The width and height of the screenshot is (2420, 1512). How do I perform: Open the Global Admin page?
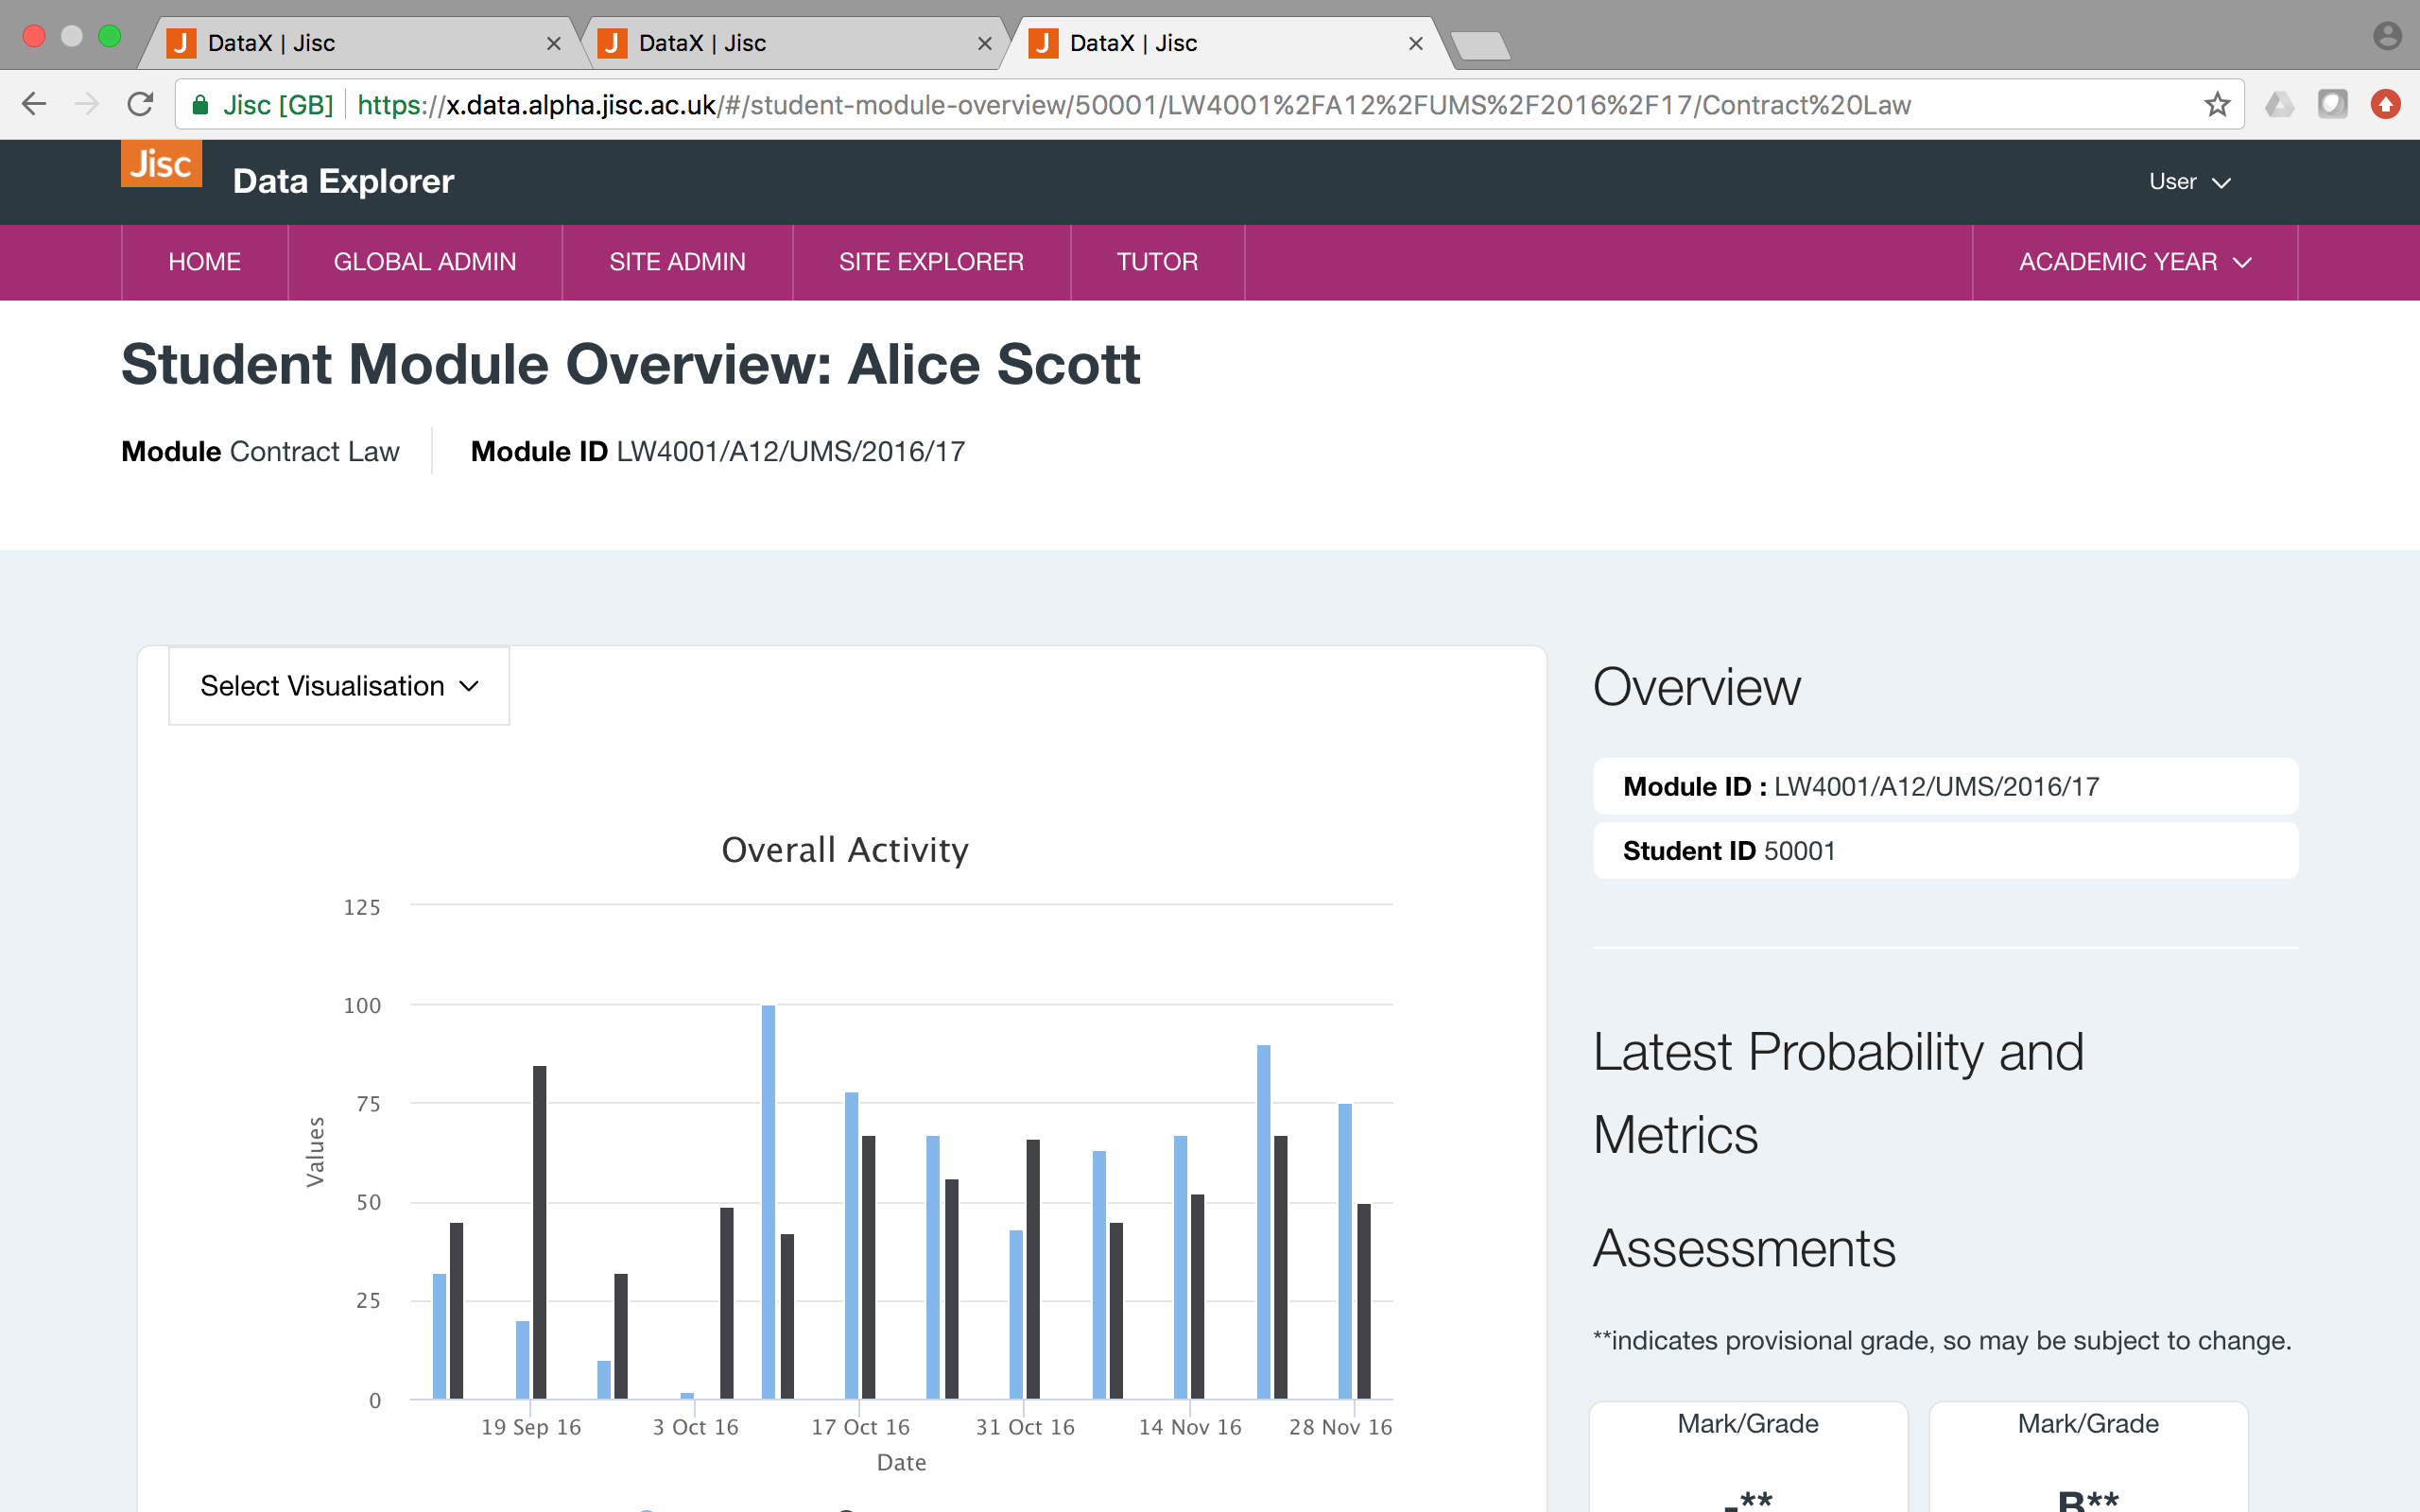[x=424, y=262]
